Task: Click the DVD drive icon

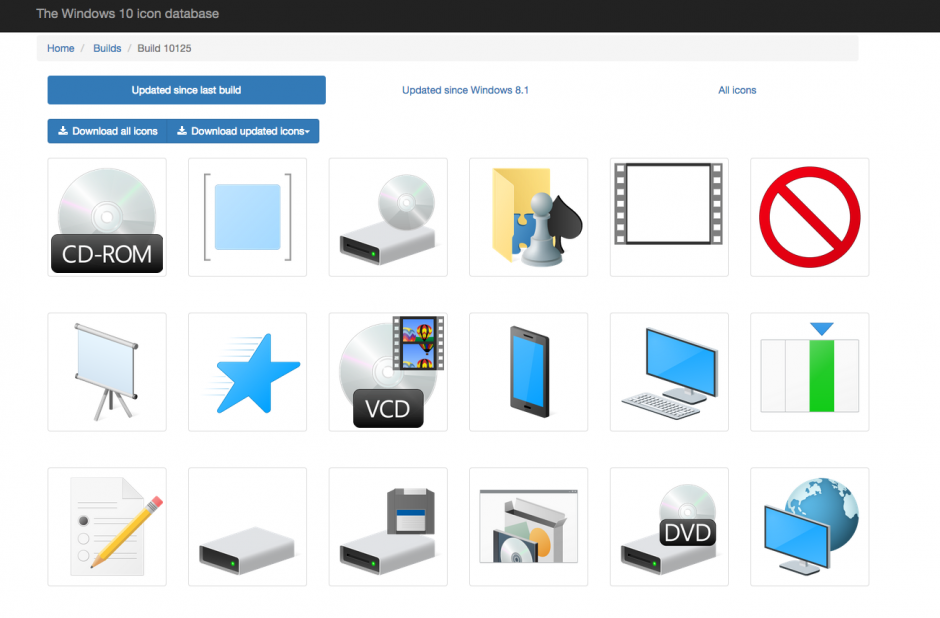Action: (x=669, y=527)
